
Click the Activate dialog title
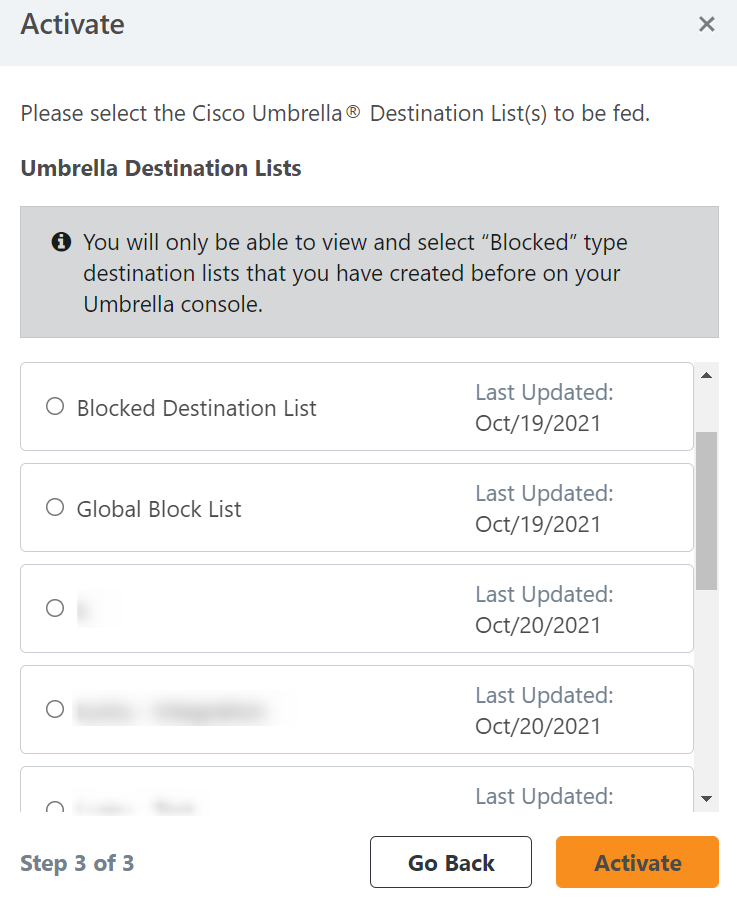(71, 24)
